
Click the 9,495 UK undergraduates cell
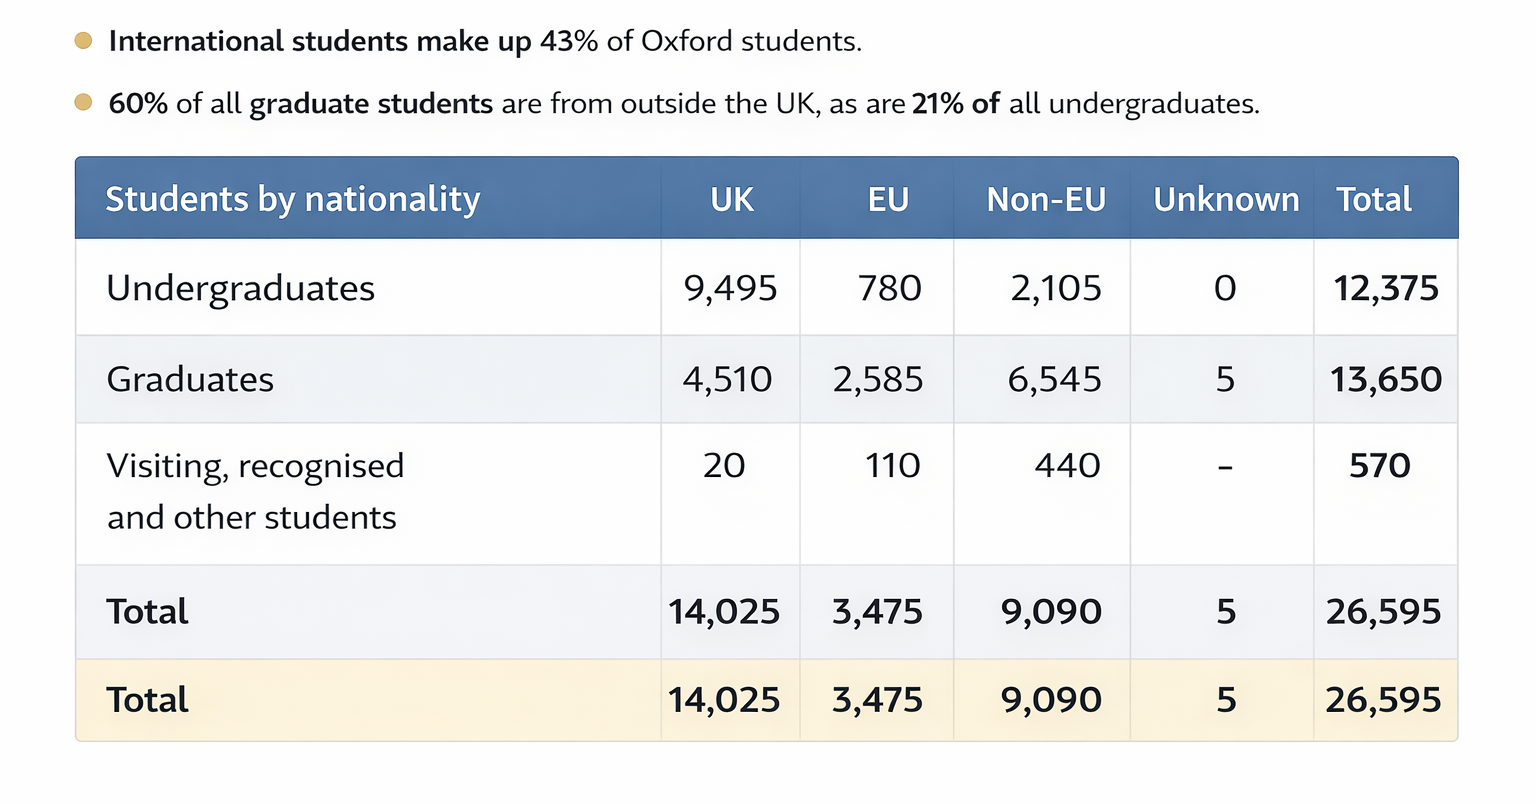click(730, 288)
